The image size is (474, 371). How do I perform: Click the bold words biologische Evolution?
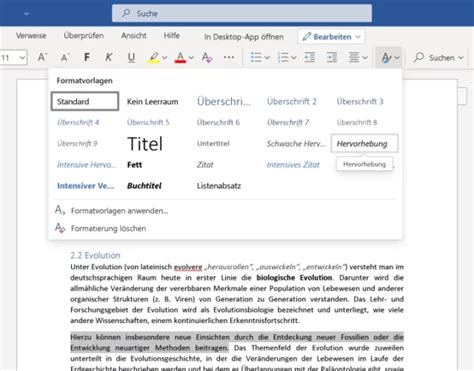tap(294, 278)
